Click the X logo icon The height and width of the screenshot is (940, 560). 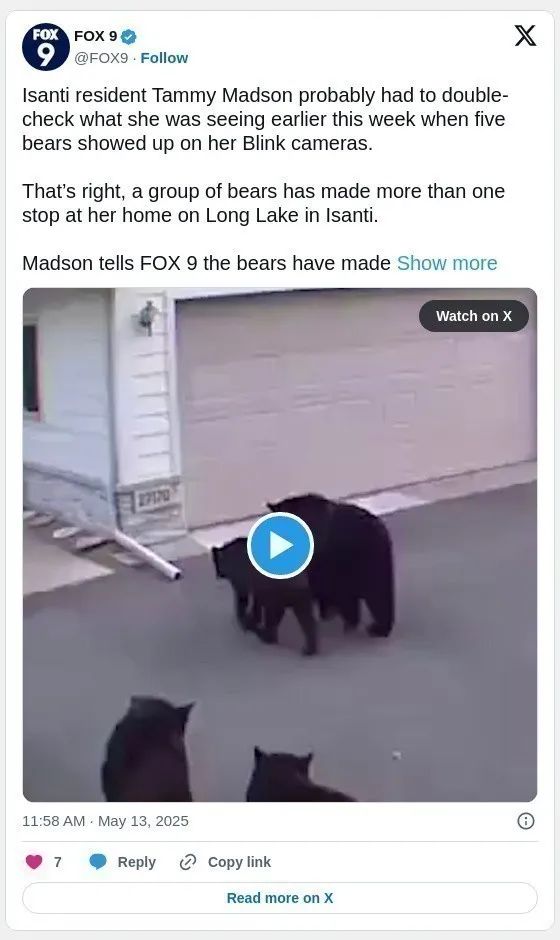pyautogui.click(x=525, y=36)
